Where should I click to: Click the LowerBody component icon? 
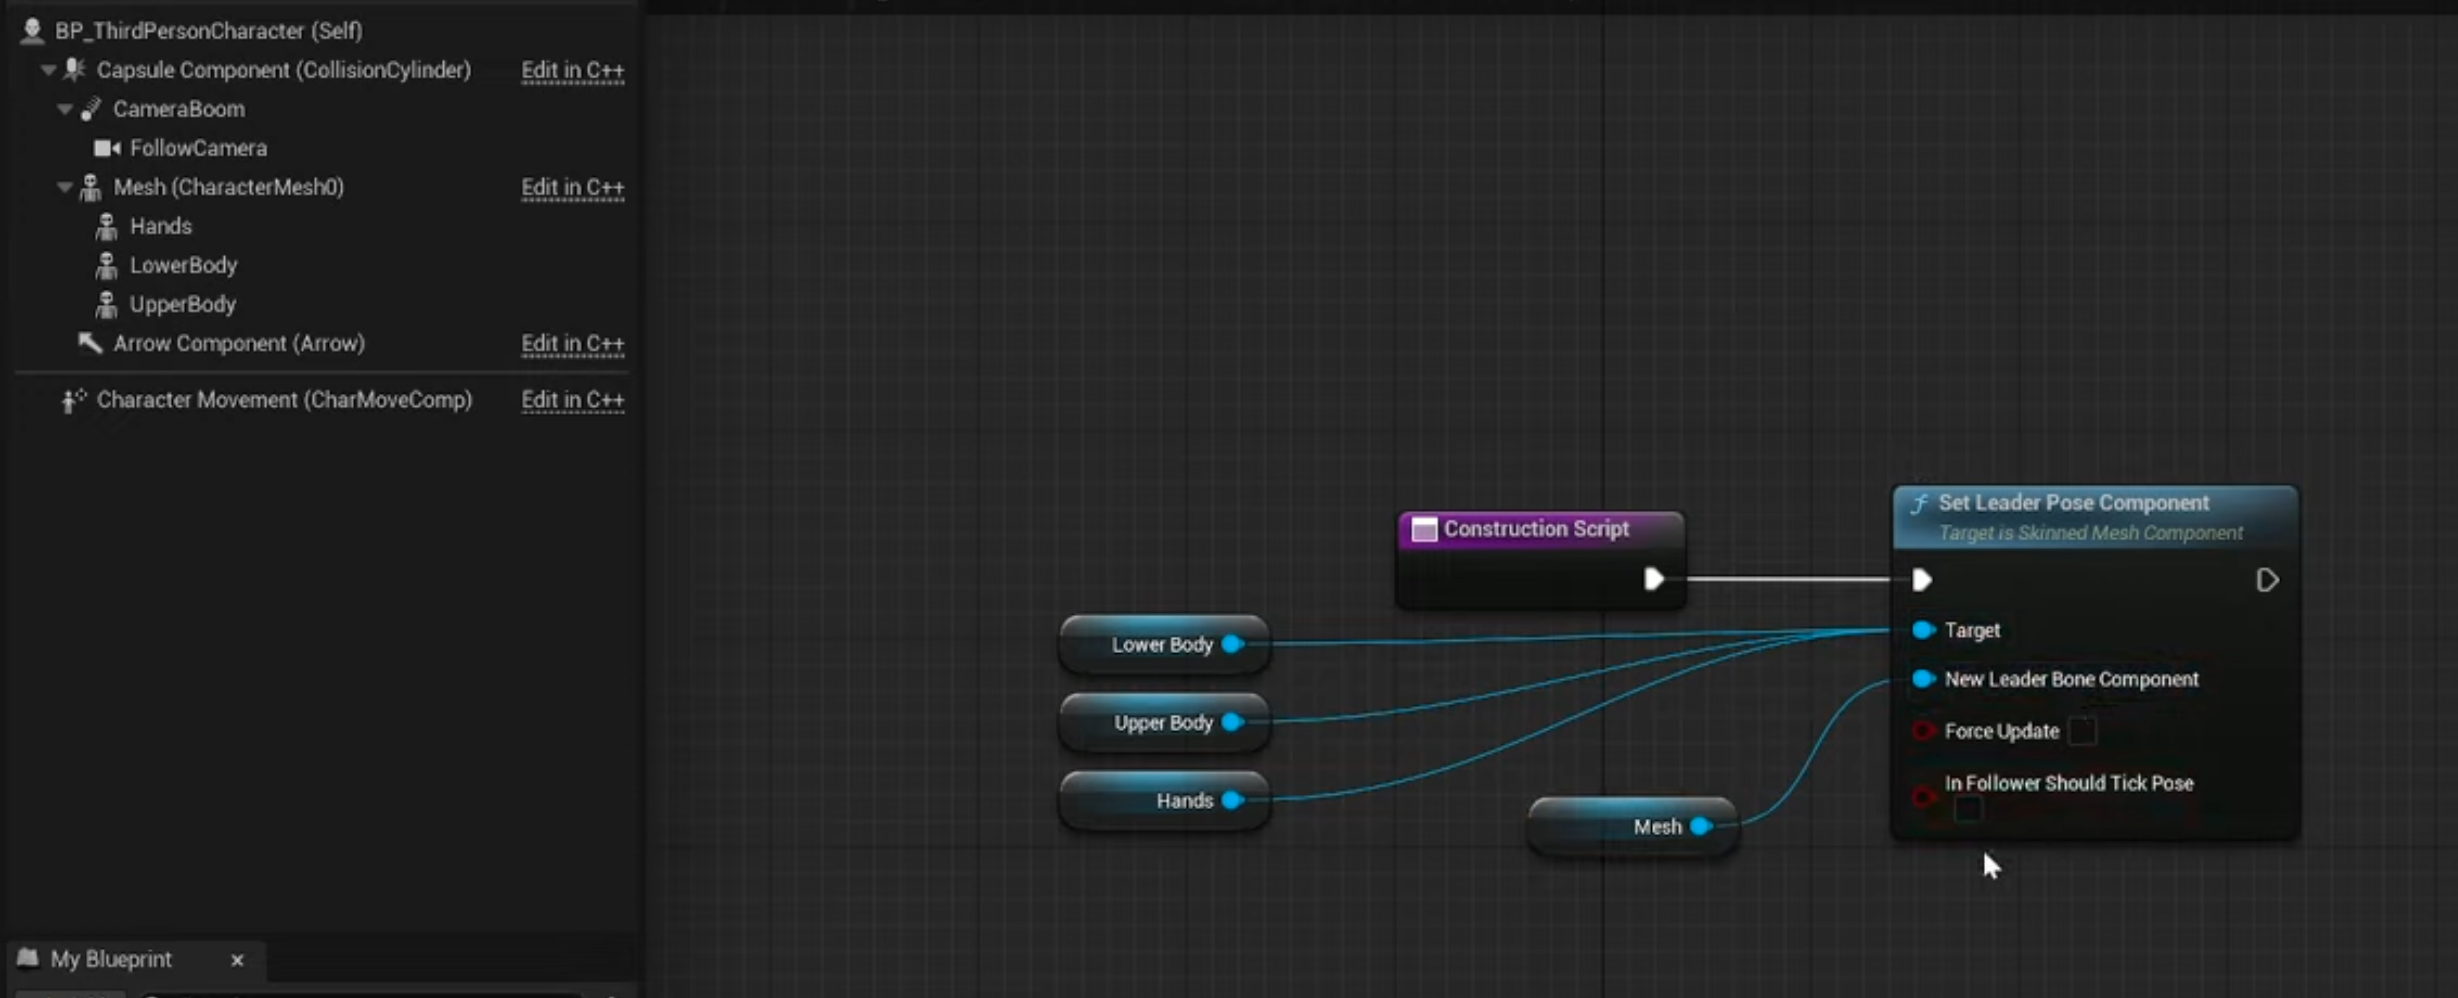pos(107,265)
